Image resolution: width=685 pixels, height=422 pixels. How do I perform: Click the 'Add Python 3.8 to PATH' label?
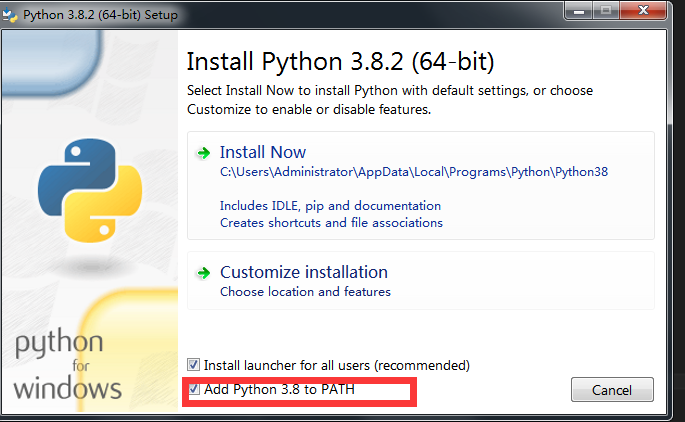(x=279, y=389)
